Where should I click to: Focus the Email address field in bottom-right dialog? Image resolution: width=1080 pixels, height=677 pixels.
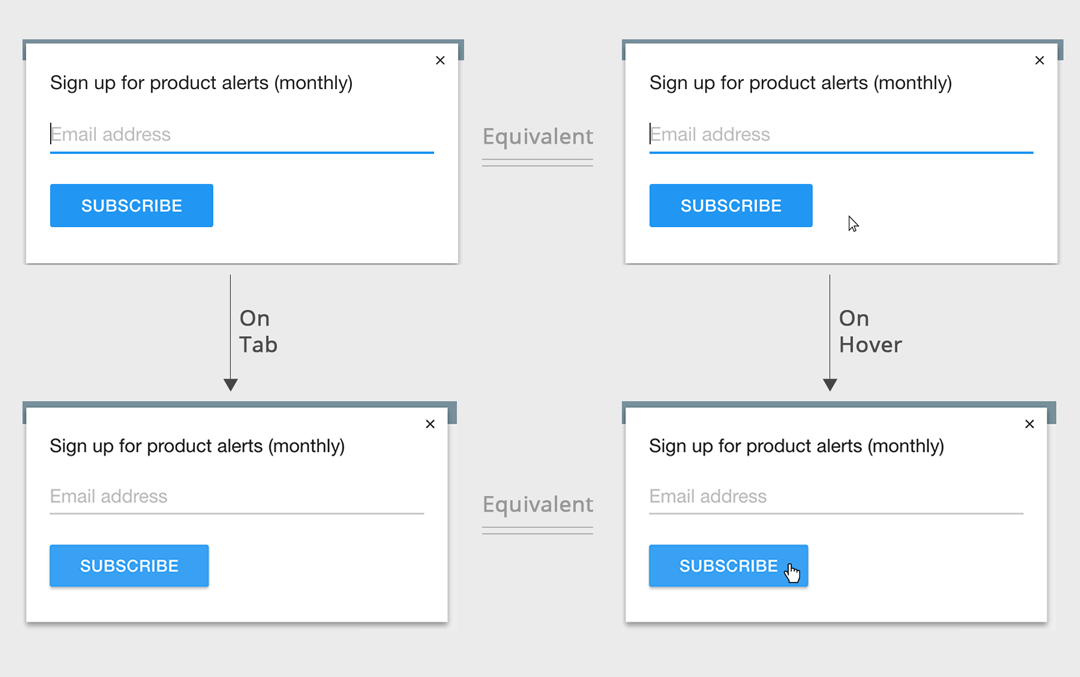(835, 497)
